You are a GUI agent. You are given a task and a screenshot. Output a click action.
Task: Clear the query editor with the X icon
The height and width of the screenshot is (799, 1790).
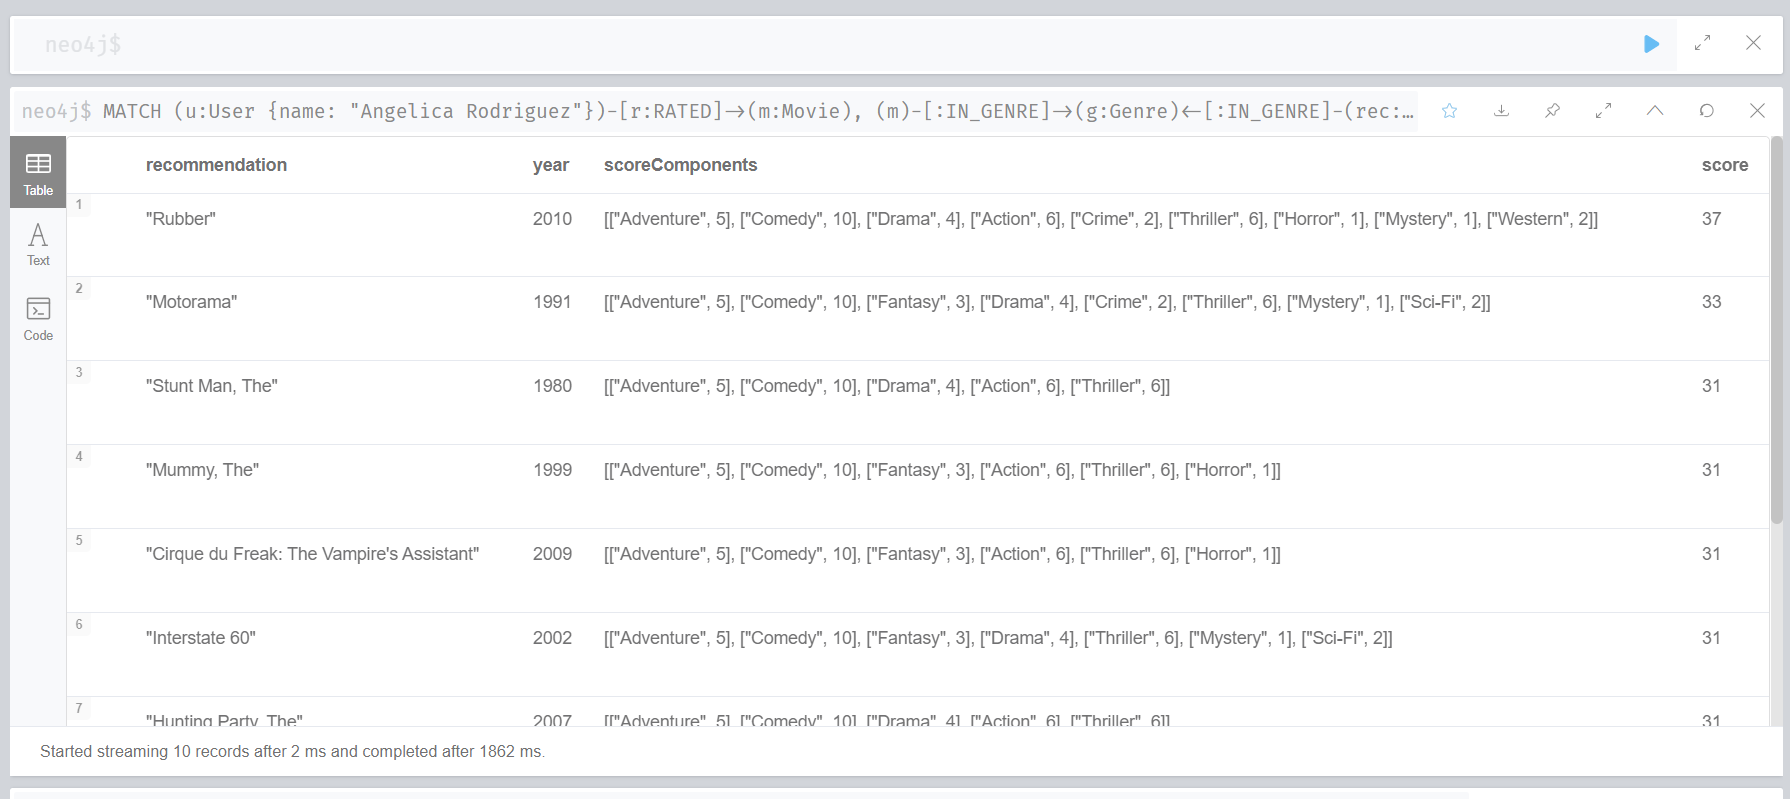[1753, 43]
